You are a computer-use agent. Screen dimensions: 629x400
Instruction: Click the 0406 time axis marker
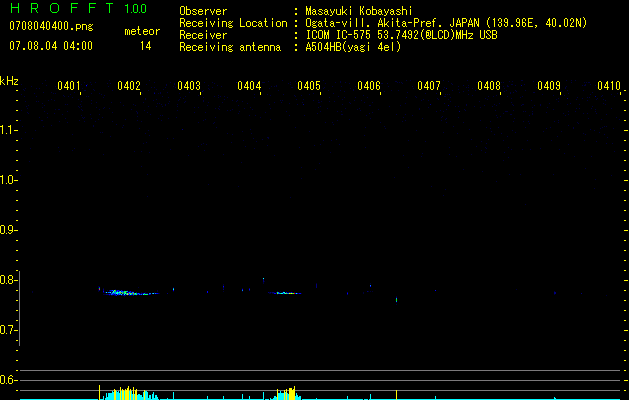(x=369, y=86)
